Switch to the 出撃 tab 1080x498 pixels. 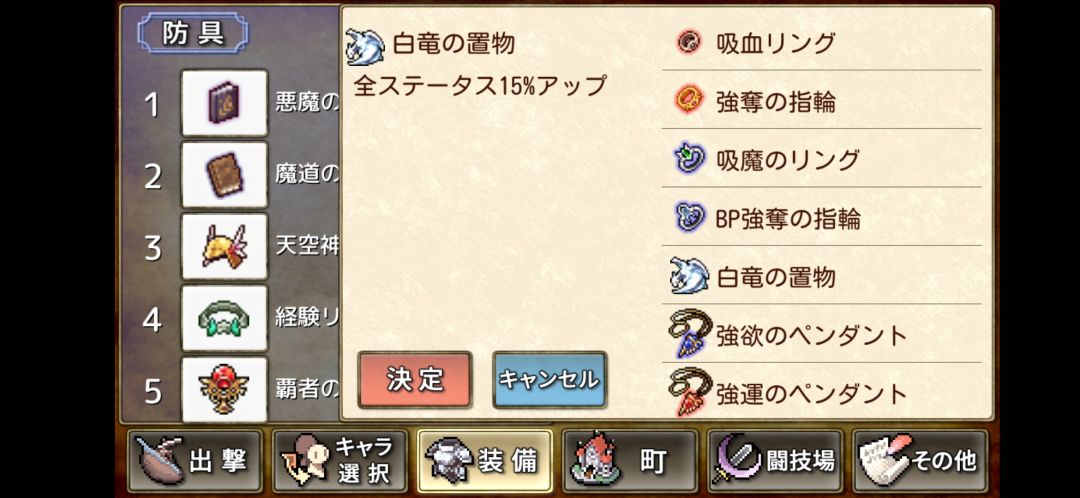(x=195, y=461)
